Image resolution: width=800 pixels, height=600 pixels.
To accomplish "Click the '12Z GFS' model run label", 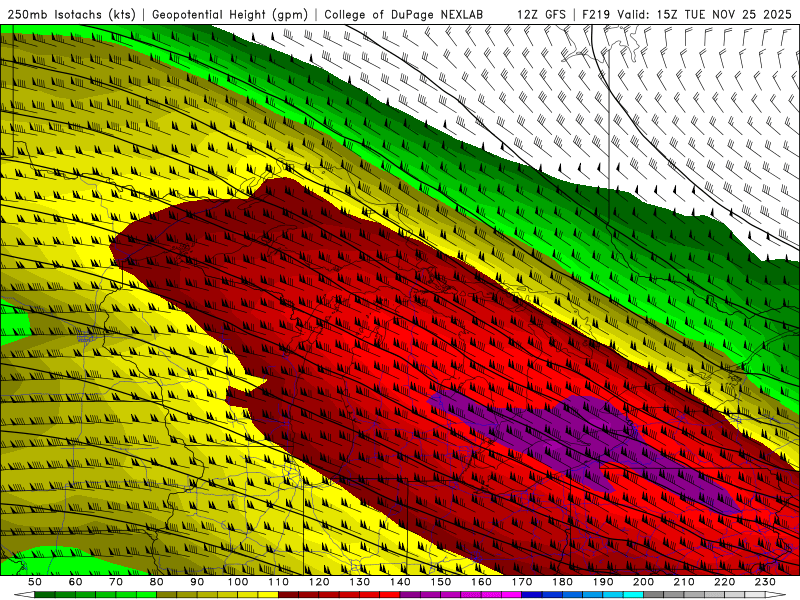I will pyautogui.click(x=541, y=14).
